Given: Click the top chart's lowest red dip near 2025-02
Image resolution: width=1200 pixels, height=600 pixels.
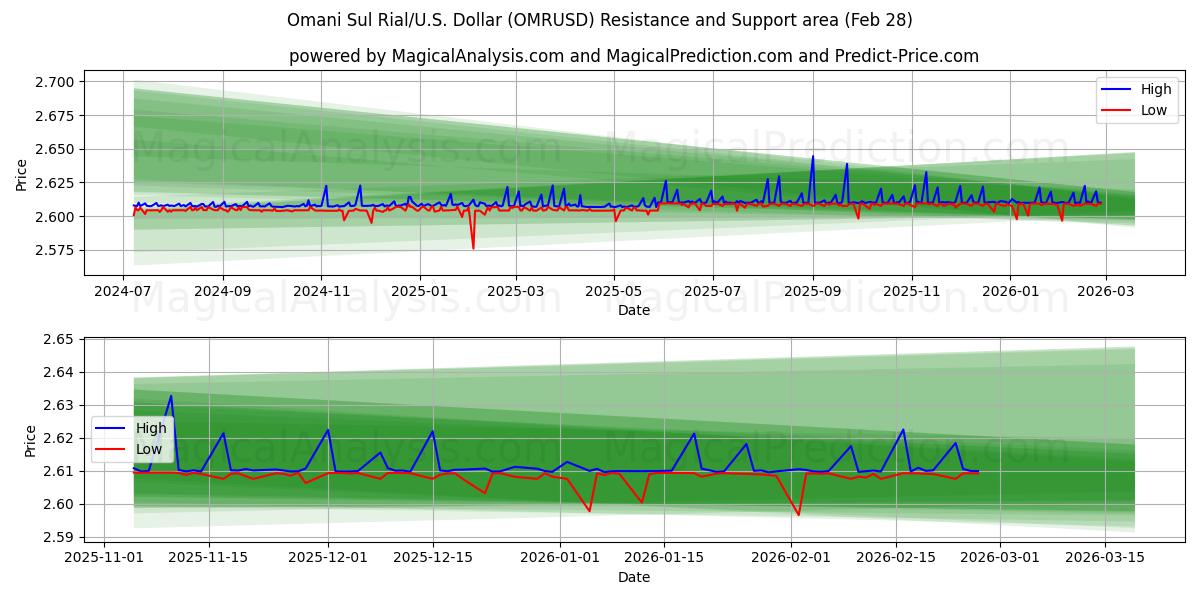Looking at the screenshot, I should pos(473,248).
